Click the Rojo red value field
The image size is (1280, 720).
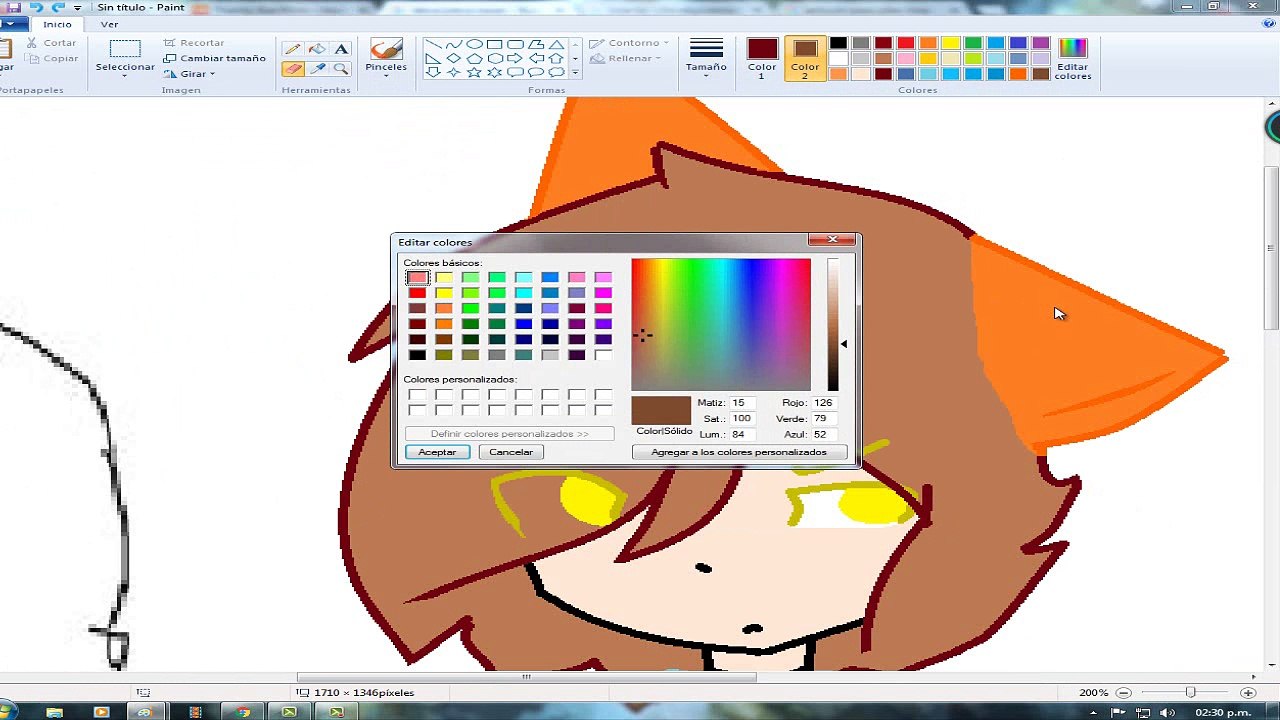[824, 402]
